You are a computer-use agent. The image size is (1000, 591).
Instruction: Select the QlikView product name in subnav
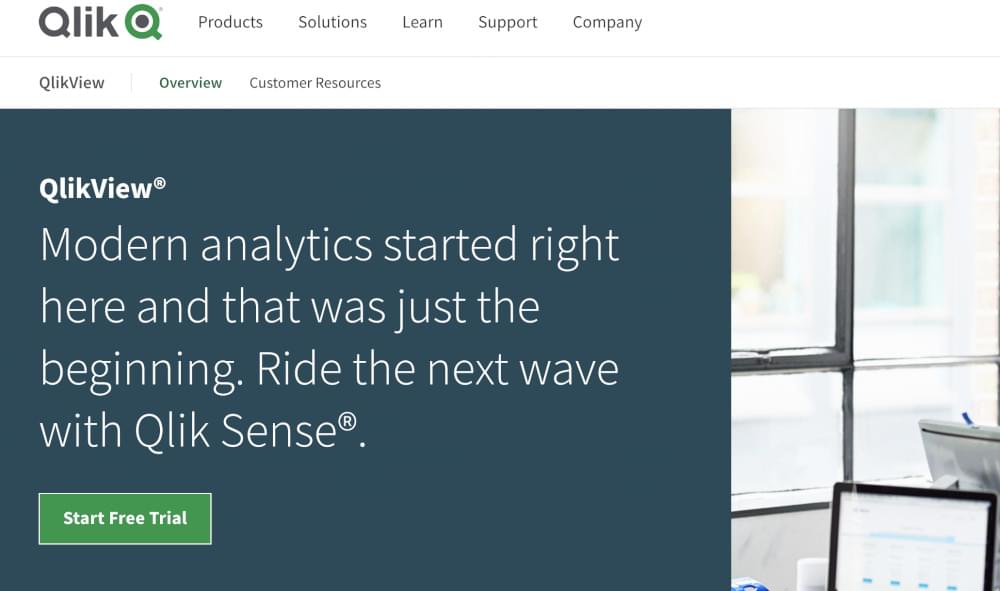click(71, 83)
